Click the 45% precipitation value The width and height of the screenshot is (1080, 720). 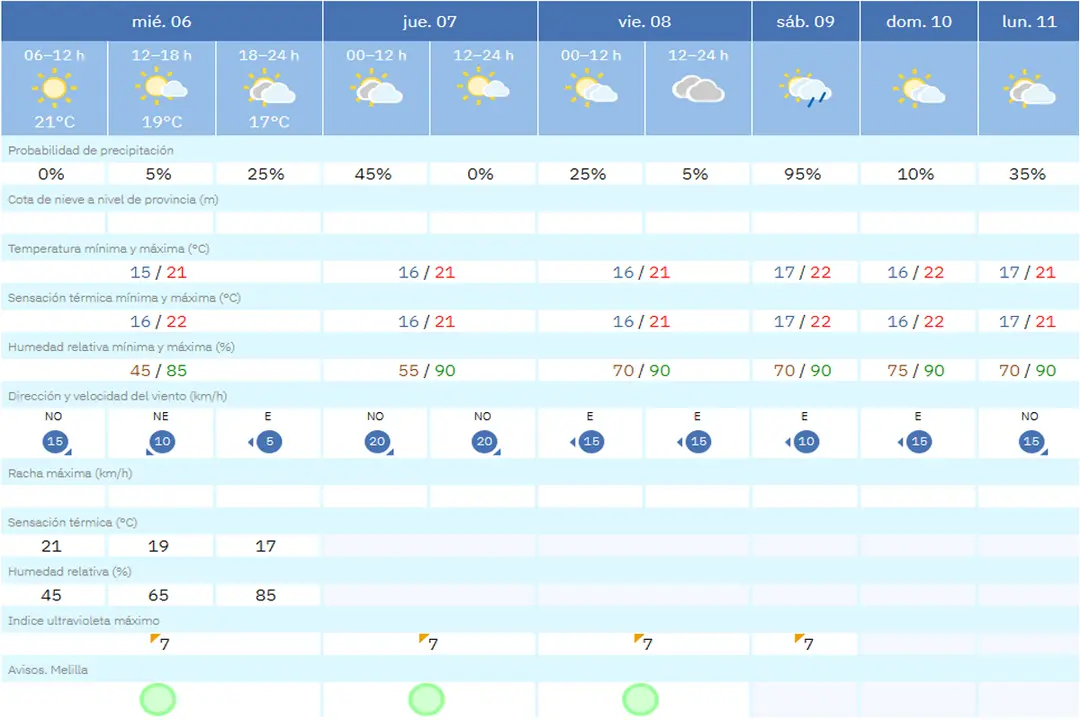coord(373,174)
